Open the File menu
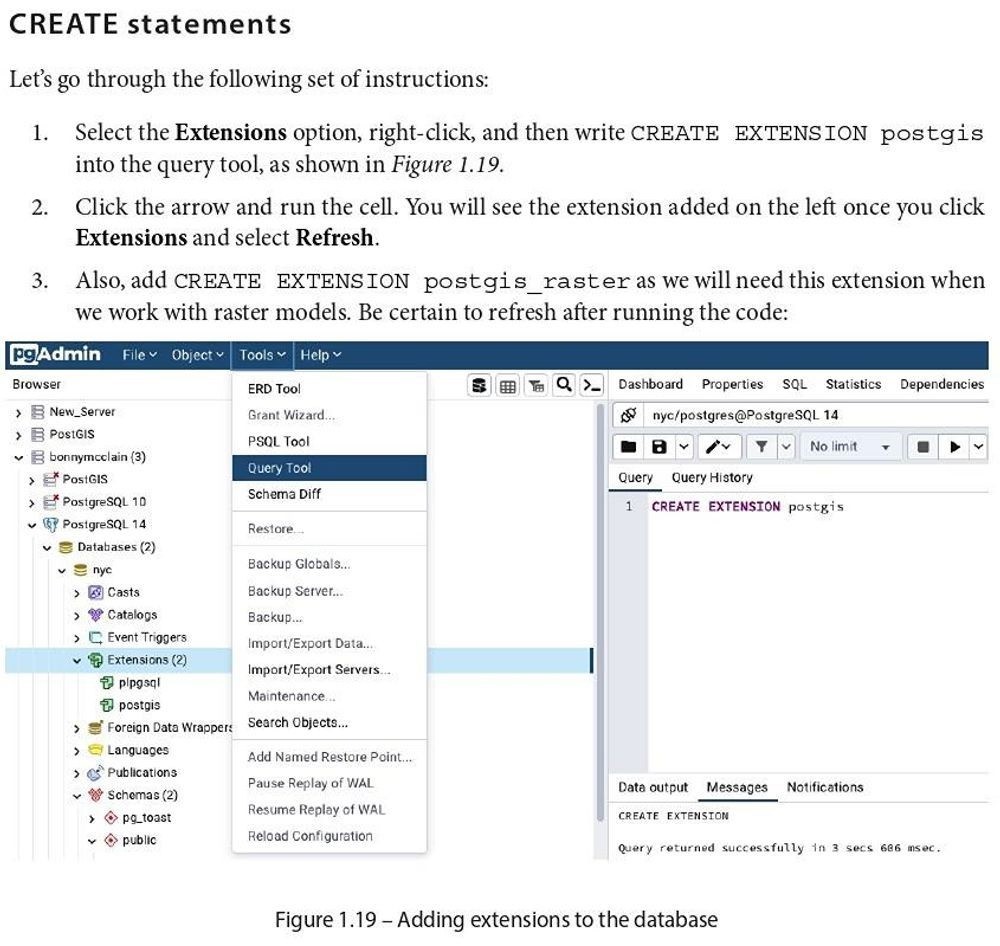Viewport: 1000px width, 946px height. coord(140,355)
